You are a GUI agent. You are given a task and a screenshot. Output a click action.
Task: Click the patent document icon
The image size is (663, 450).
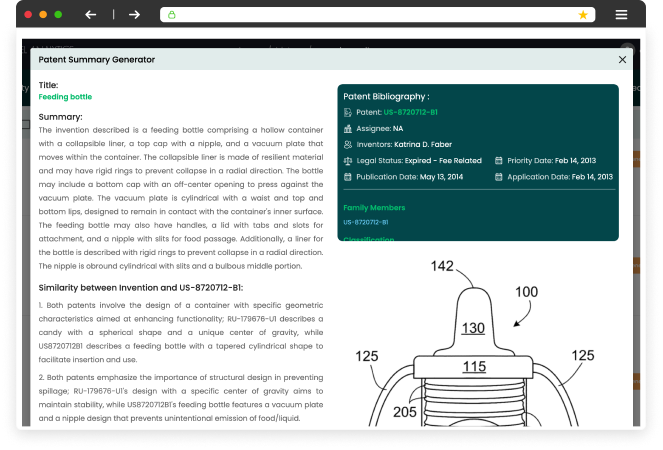click(x=348, y=112)
